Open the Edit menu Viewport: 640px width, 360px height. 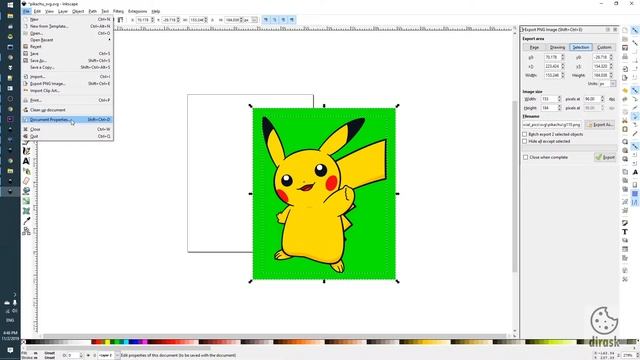[x=37, y=11]
